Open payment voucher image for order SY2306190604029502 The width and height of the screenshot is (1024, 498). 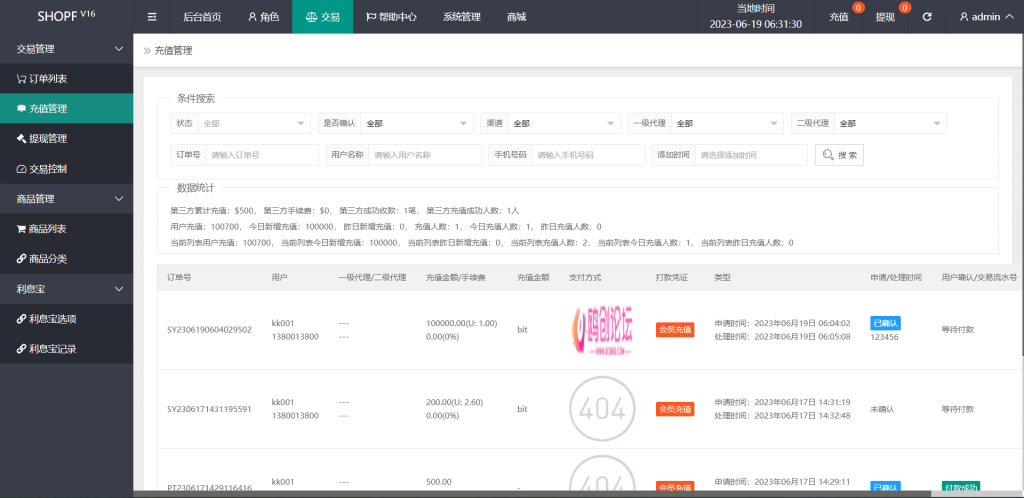(601, 330)
